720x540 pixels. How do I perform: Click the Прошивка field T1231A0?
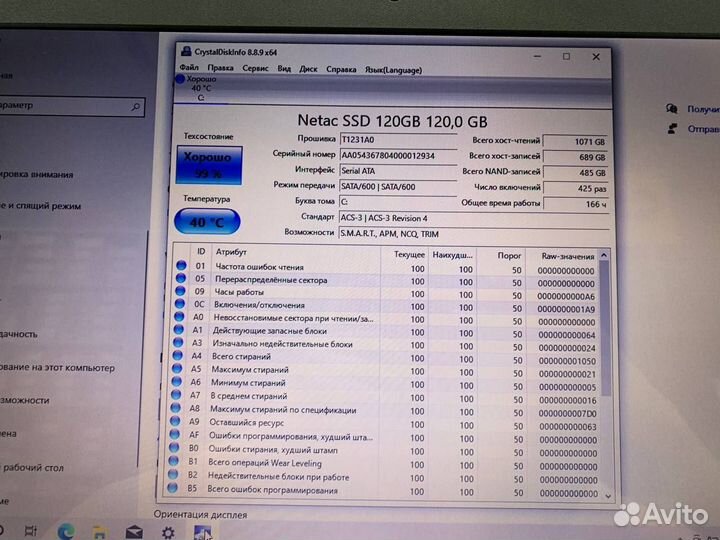click(x=398, y=140)
